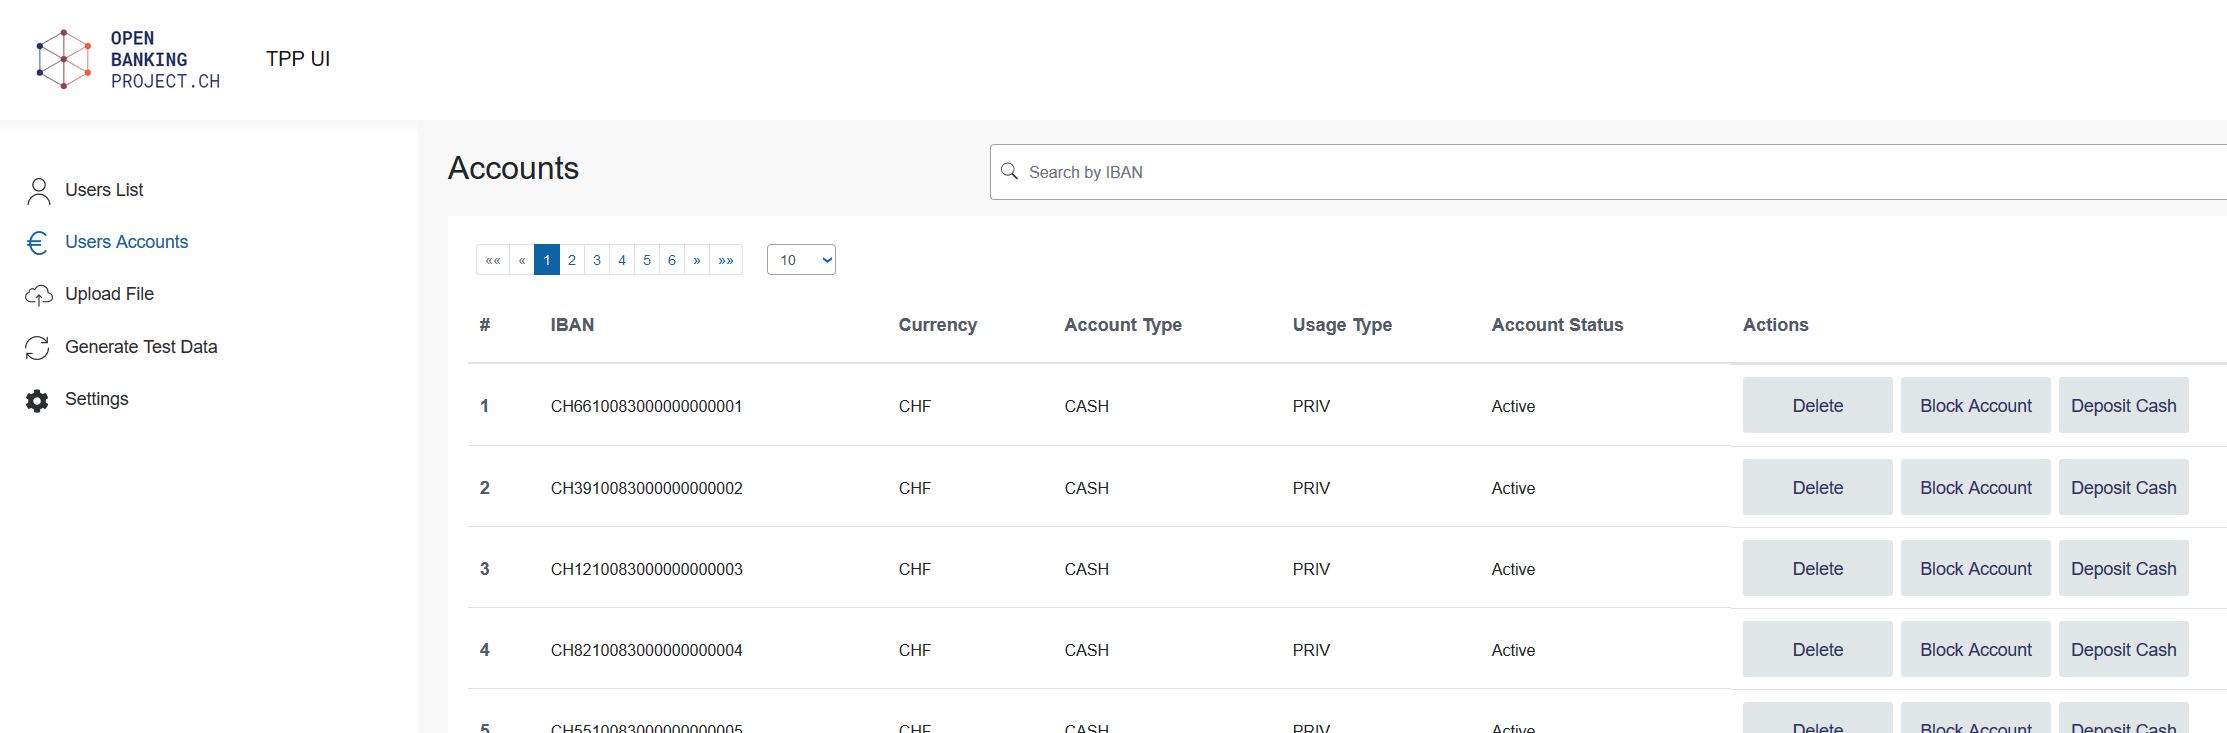This screenshot has width=2227, height=733.
Task: Delete account CH8210083000000000004
Action: tap(1818, 649)
